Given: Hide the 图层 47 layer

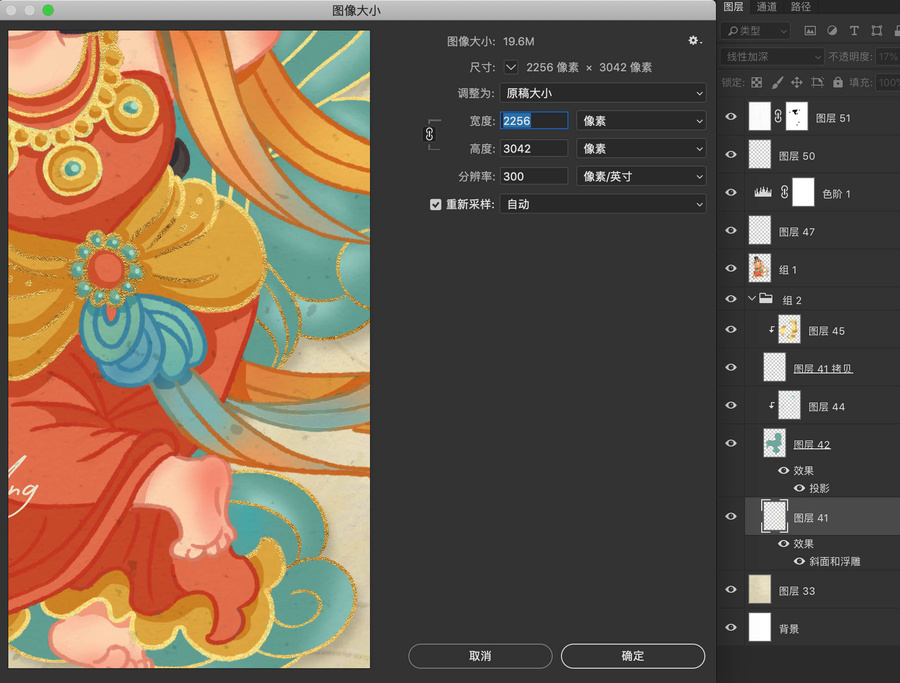Looking at the screenshot, I should click(731, 230).
